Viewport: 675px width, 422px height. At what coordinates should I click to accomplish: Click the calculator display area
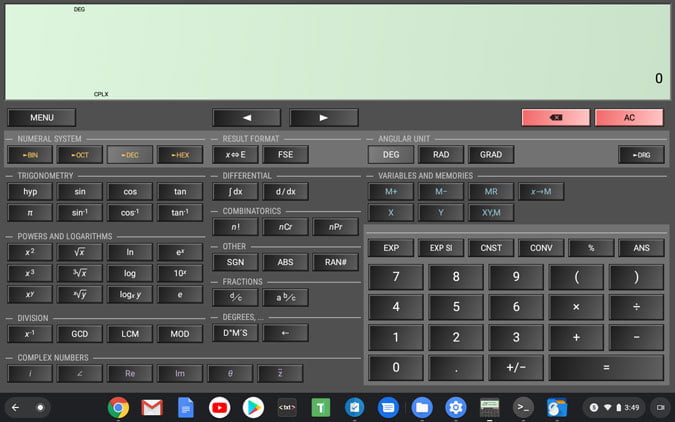(338, 52)
